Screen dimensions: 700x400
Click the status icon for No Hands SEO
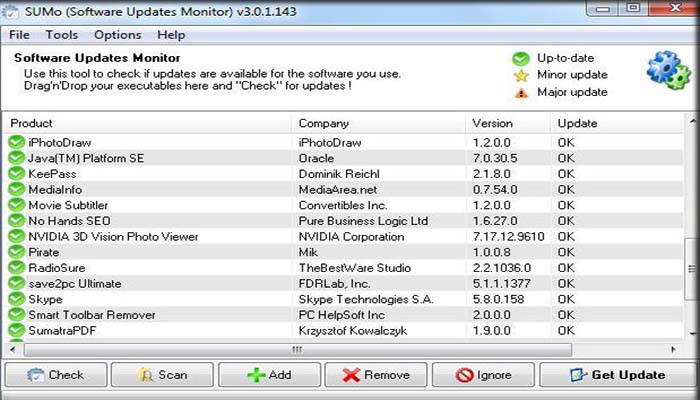click(x=17, y=221)
